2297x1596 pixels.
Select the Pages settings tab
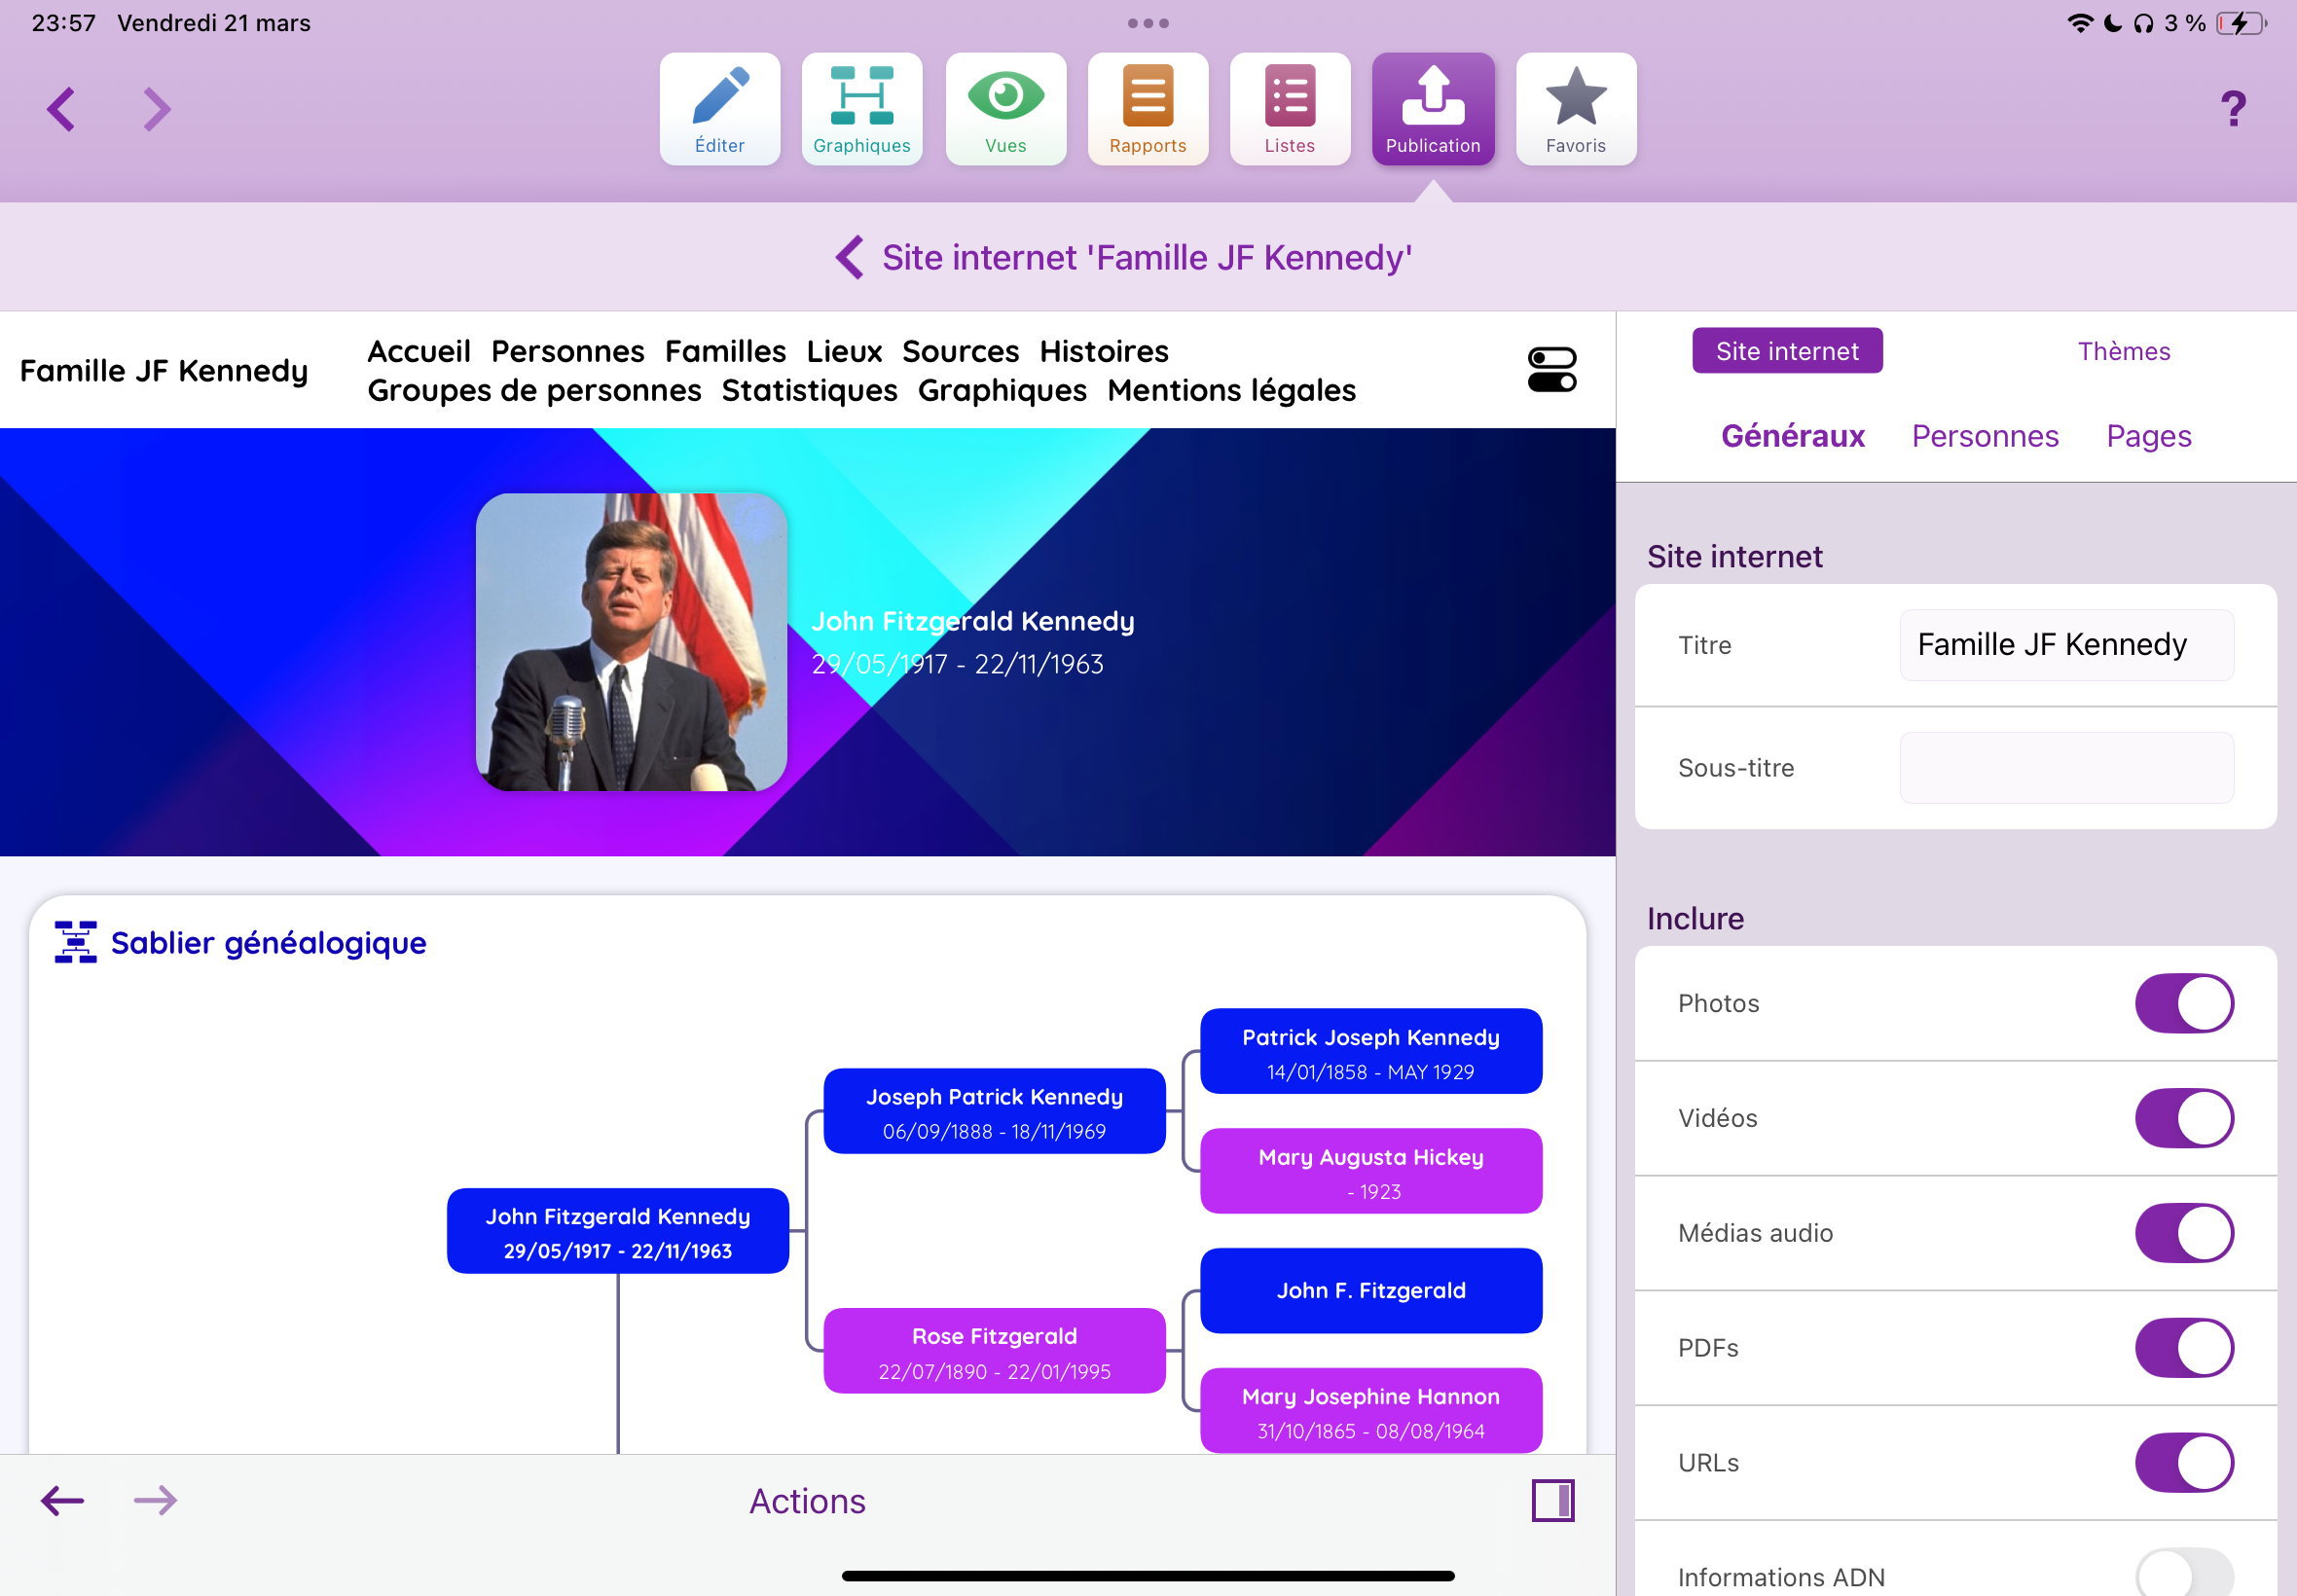[2148, 436]
